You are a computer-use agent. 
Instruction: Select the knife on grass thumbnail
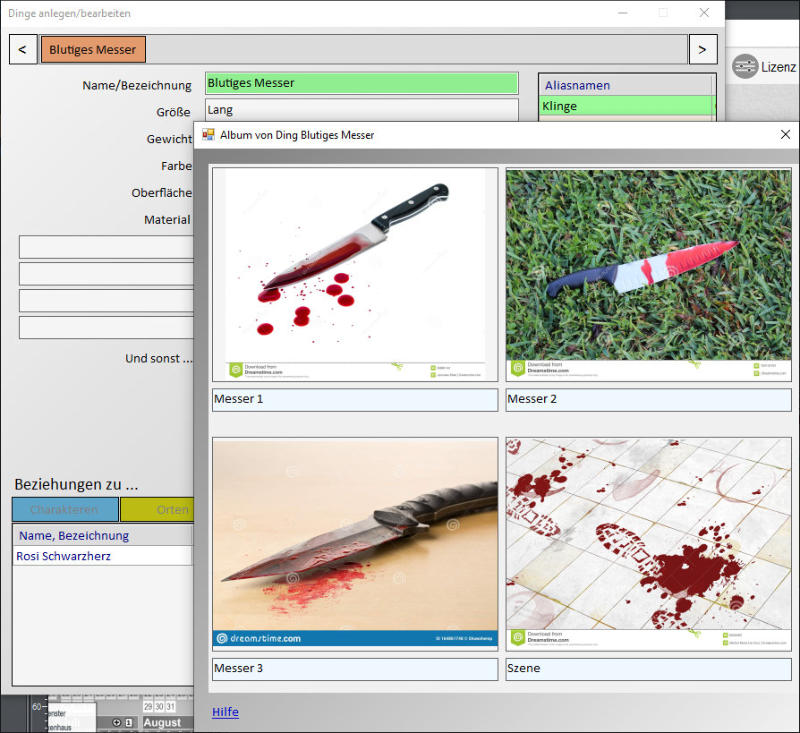[648, 273]
